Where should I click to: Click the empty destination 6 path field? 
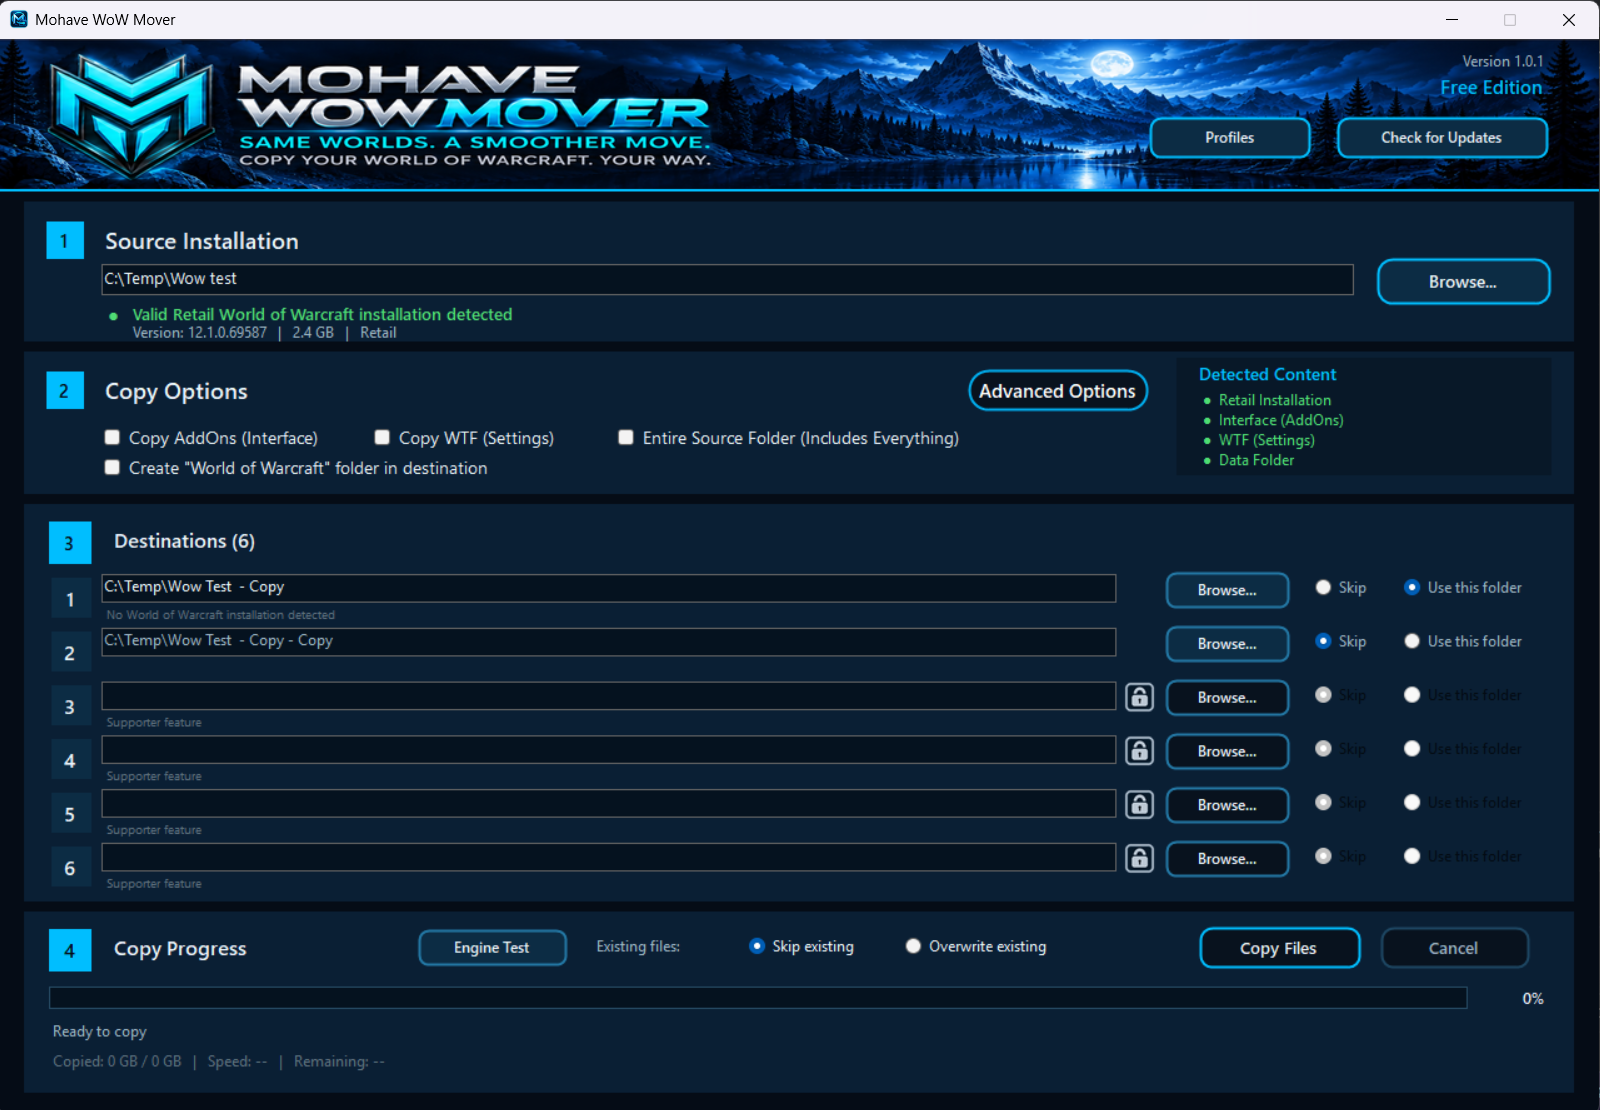[609, 857]
